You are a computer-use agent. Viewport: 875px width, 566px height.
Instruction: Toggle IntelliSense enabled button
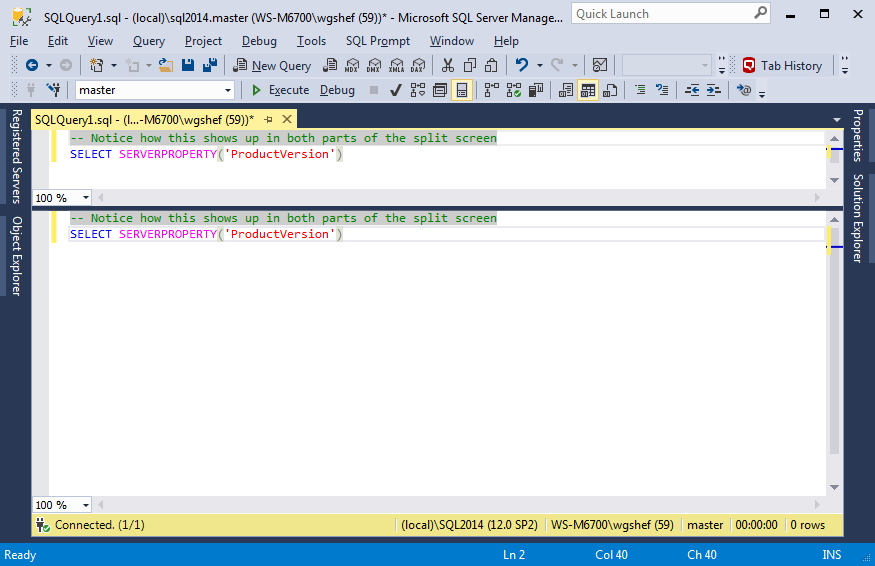[x=462, y=90]
